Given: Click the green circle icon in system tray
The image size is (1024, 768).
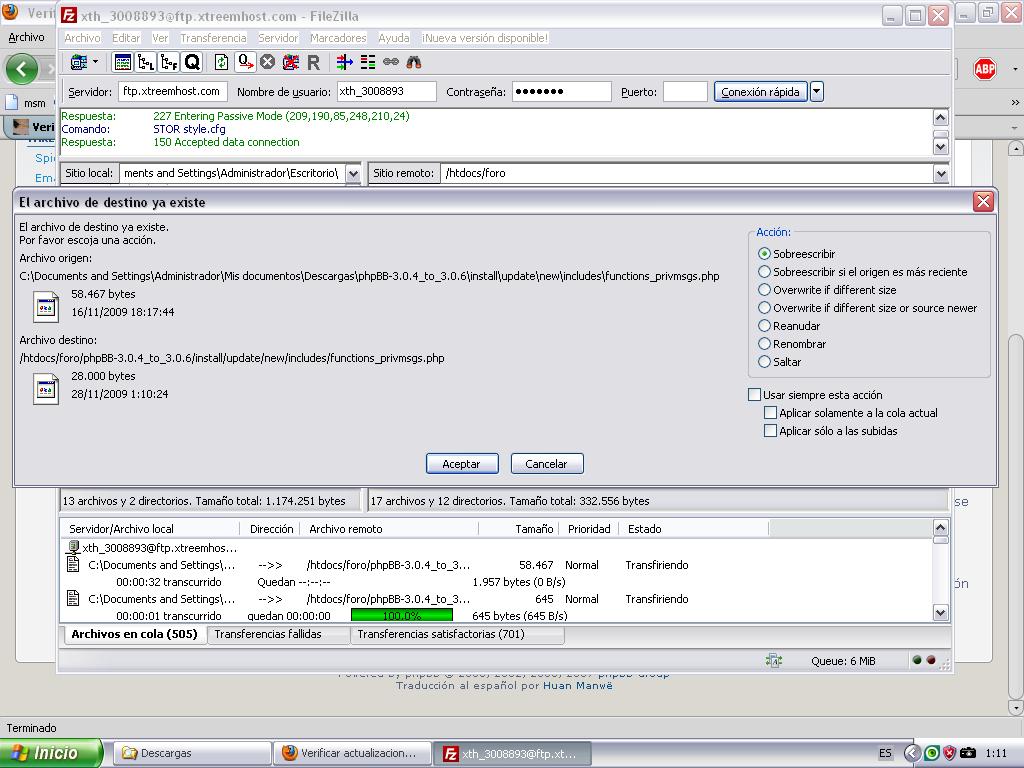Looking at the screenshot, I should point(932,753).
